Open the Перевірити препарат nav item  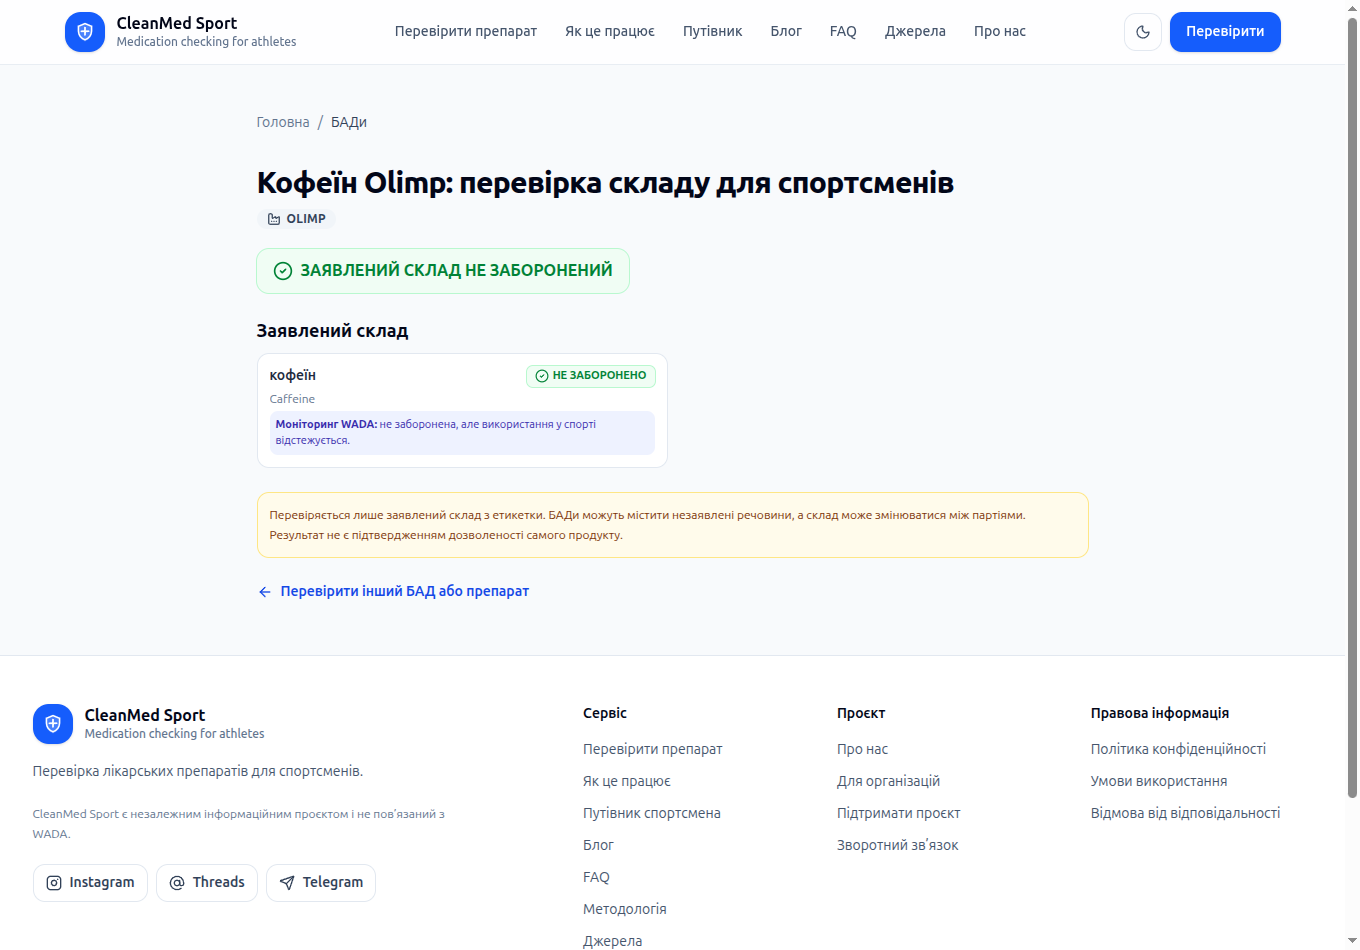pos(466,31)
